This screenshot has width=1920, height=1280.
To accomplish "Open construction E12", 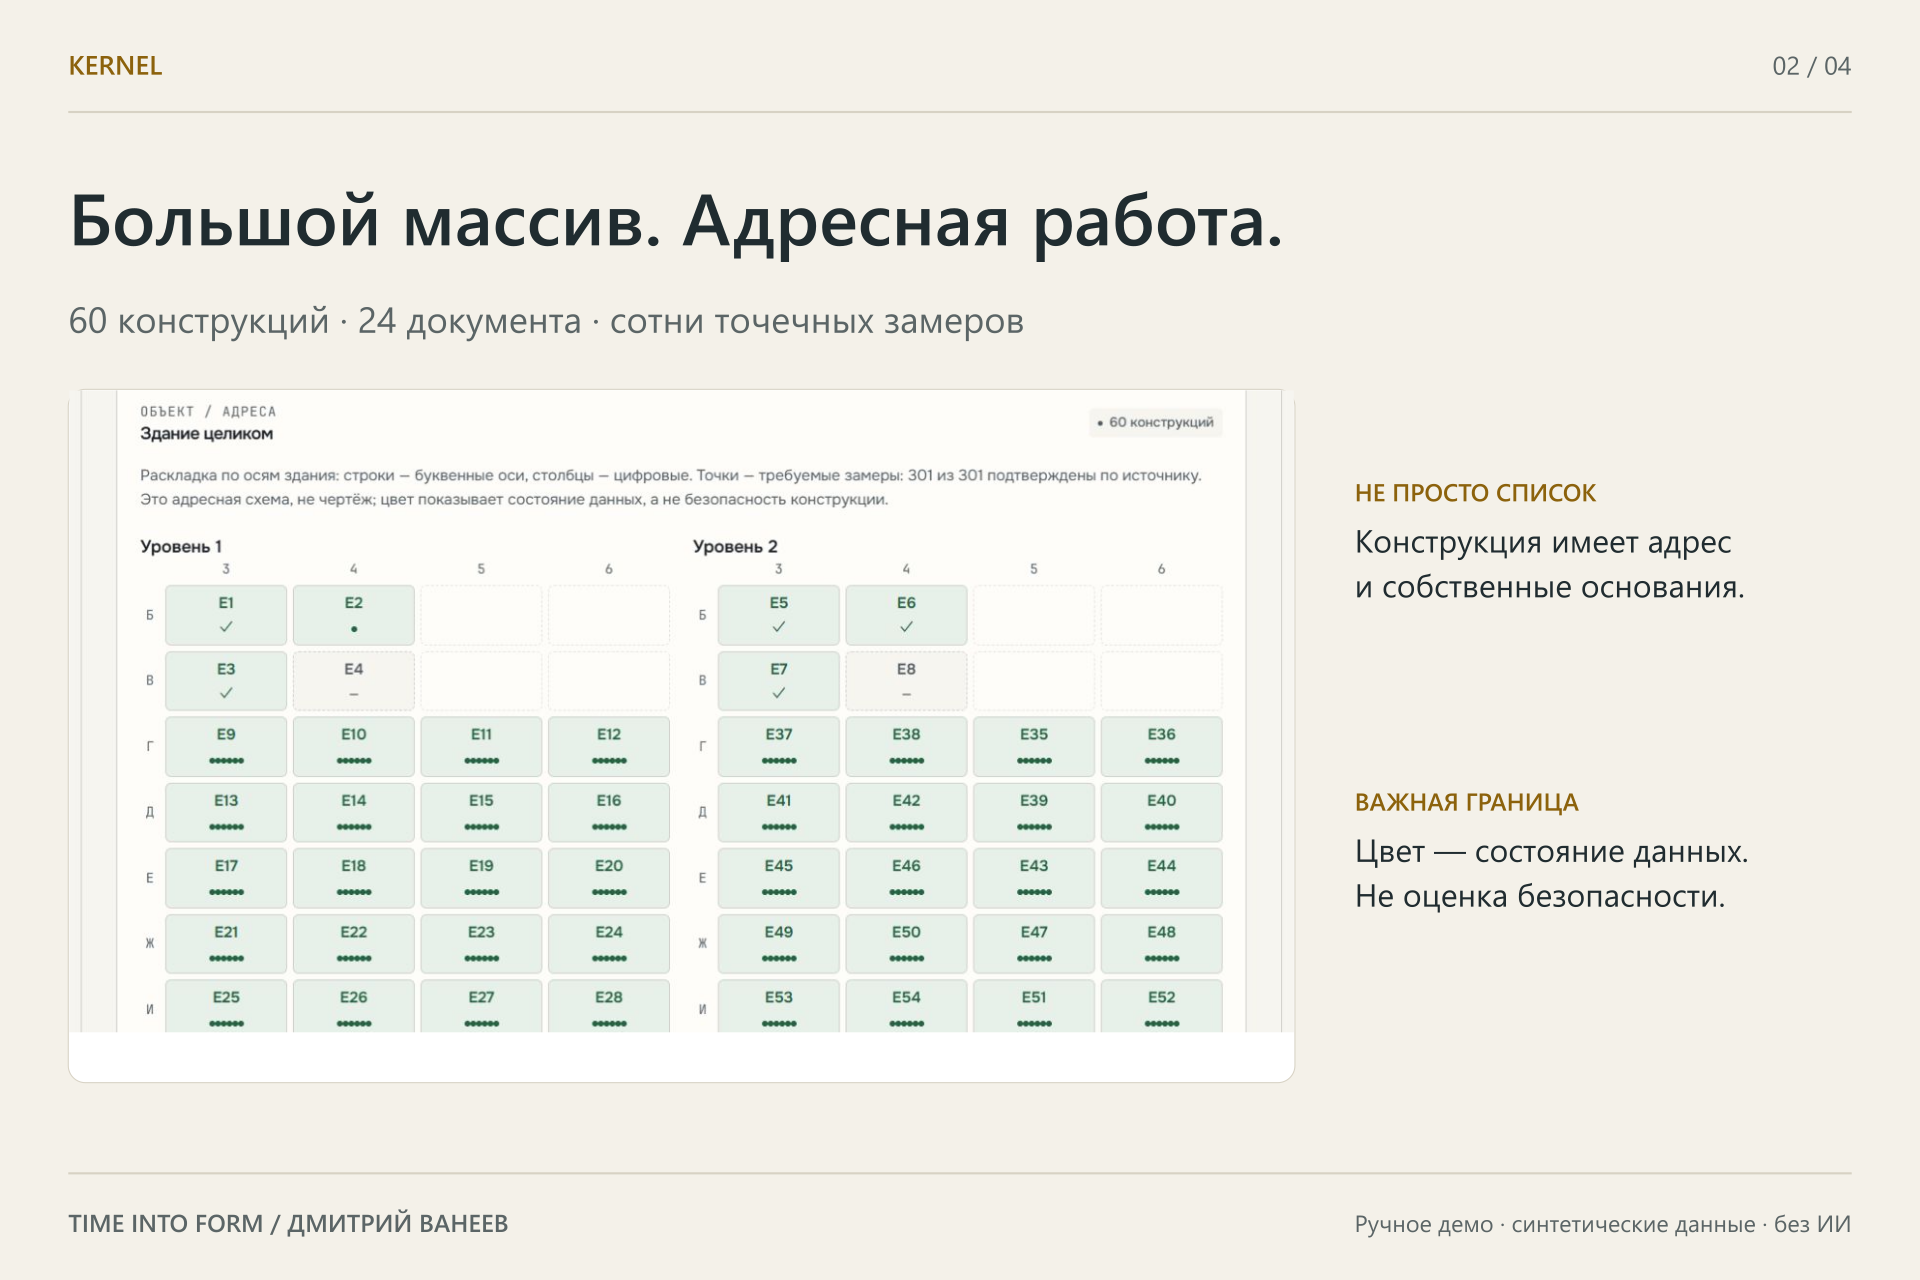I will 609,746.
